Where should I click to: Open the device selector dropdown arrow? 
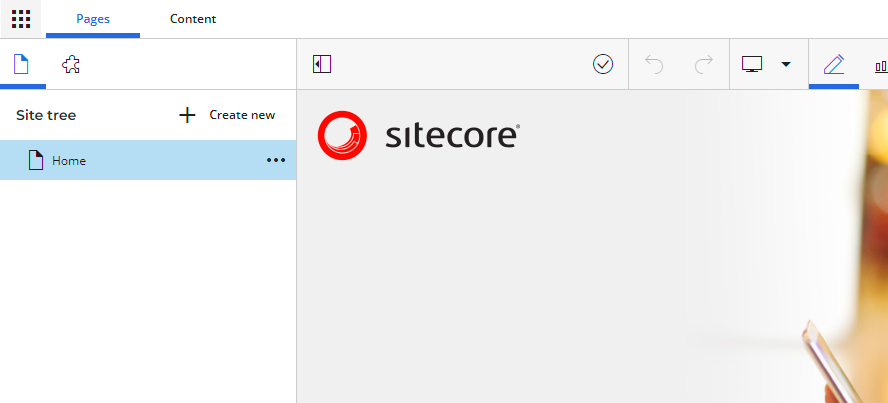(x=785, y=65)
